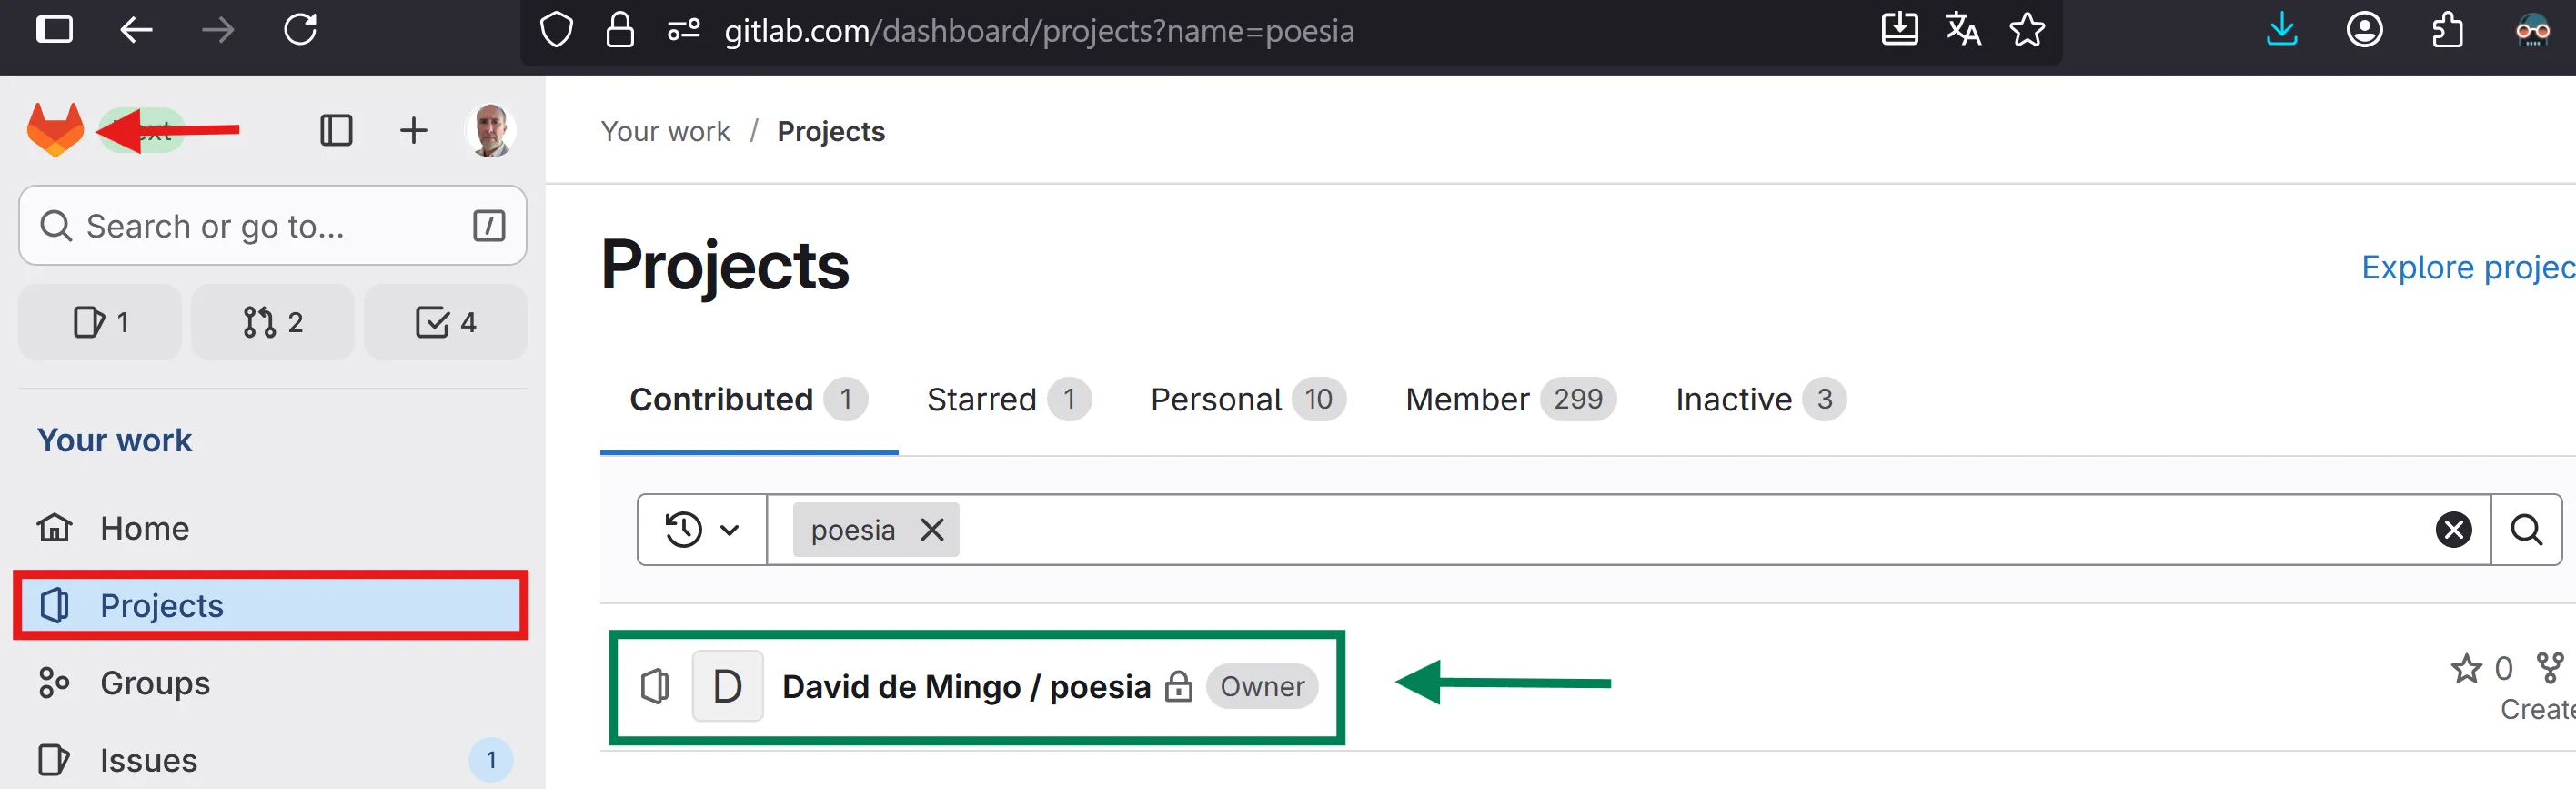Screen dimensions: 2576x789
Task: Clear the project search field
Action: (2453, 530)
